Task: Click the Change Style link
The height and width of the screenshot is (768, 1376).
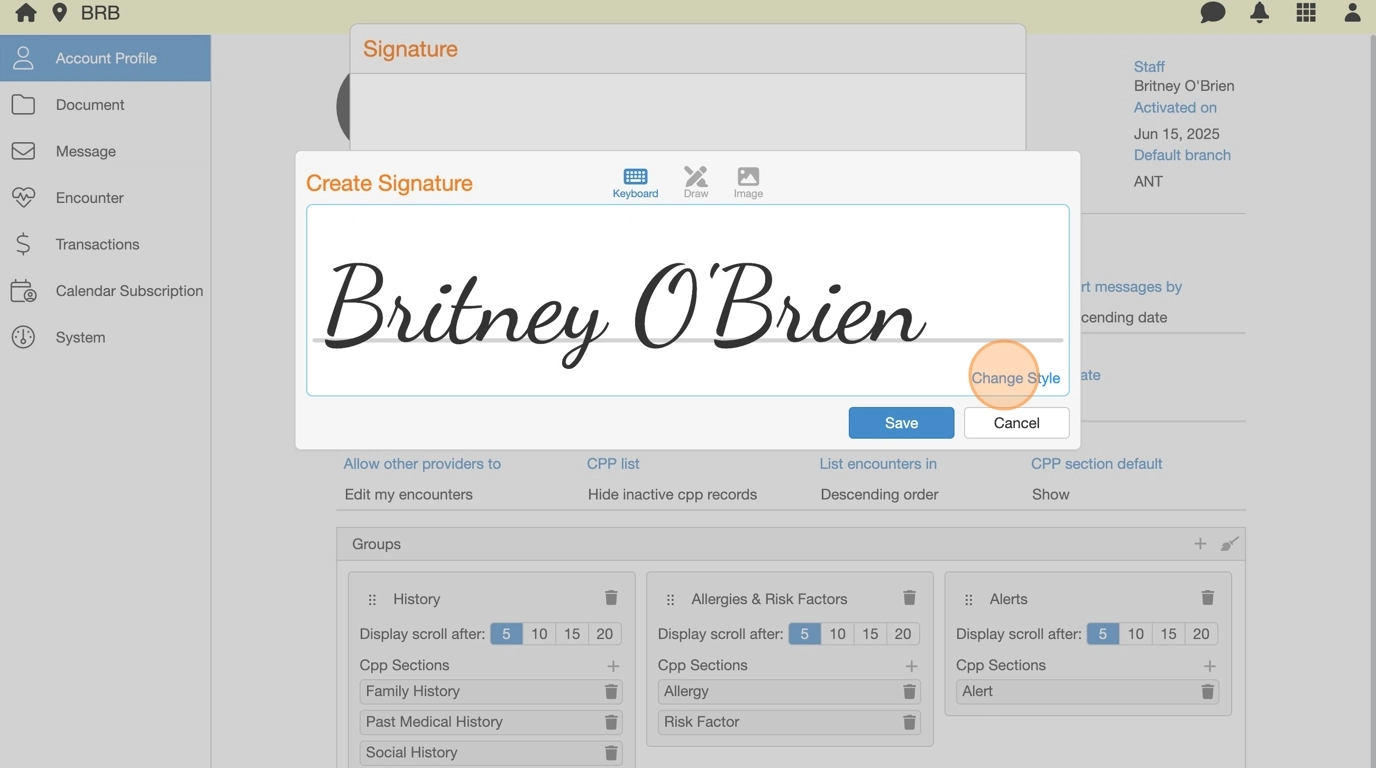Action: [1015, 378]
